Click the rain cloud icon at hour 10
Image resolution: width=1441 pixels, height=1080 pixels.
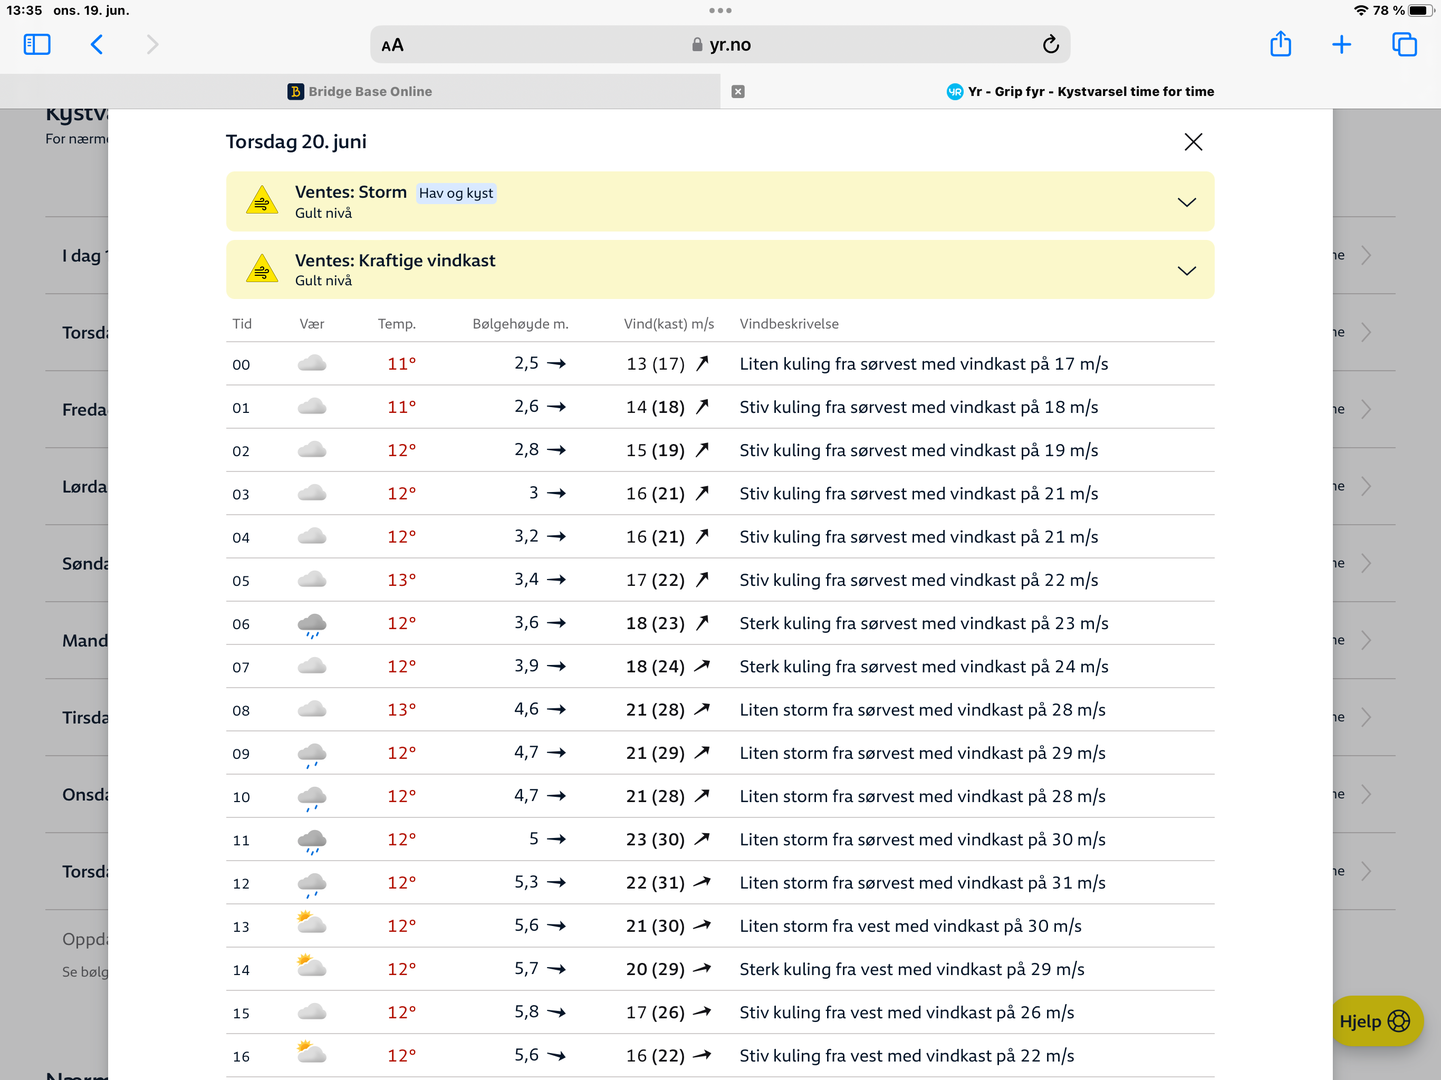pos(312,798)
